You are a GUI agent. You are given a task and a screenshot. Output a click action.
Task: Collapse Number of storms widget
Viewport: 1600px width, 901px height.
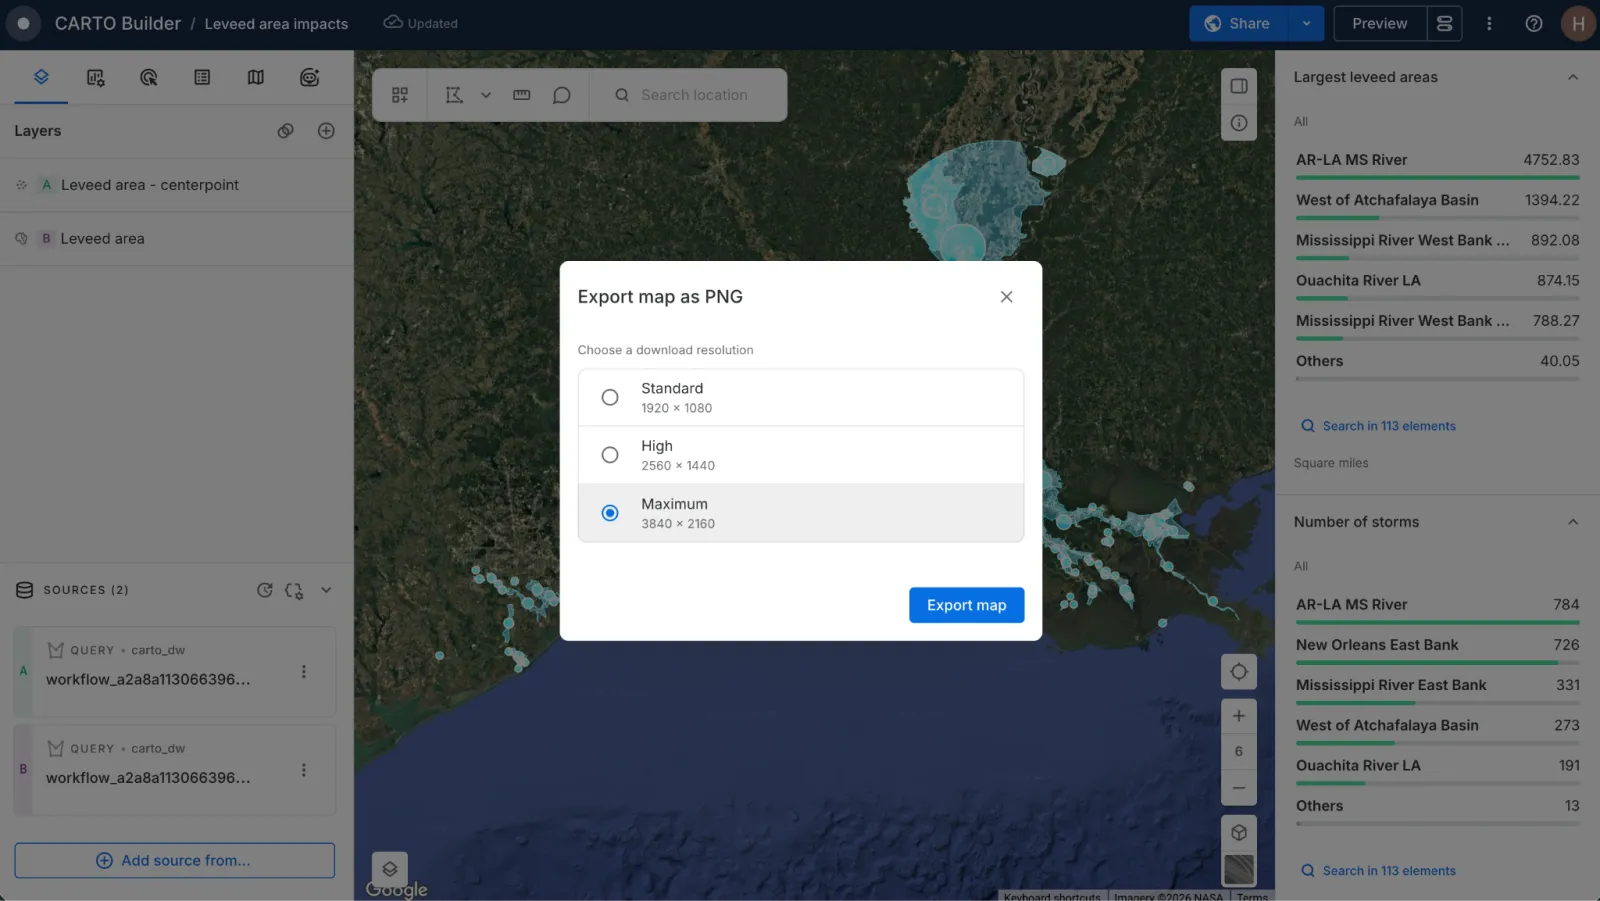(1573, 522)
